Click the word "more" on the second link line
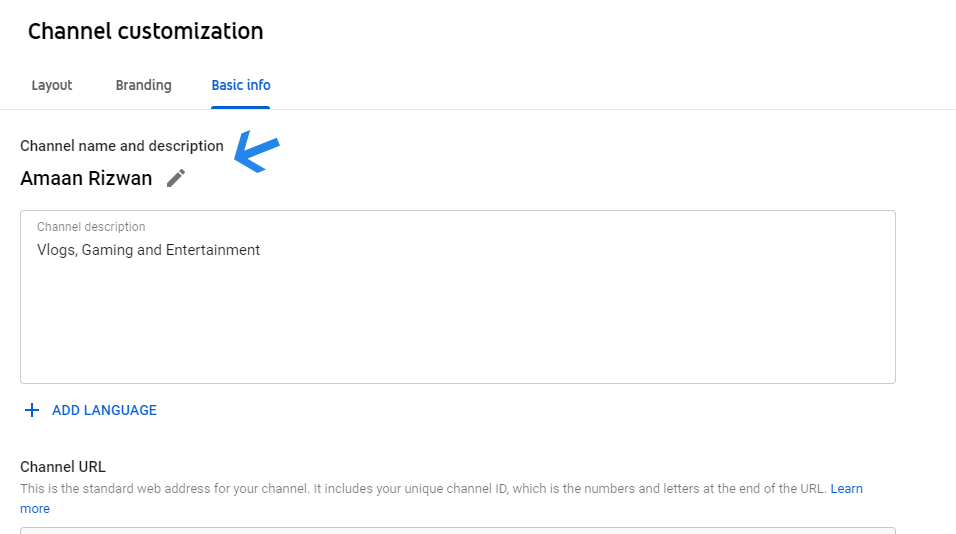956x534 pixels. pos(35,508)
